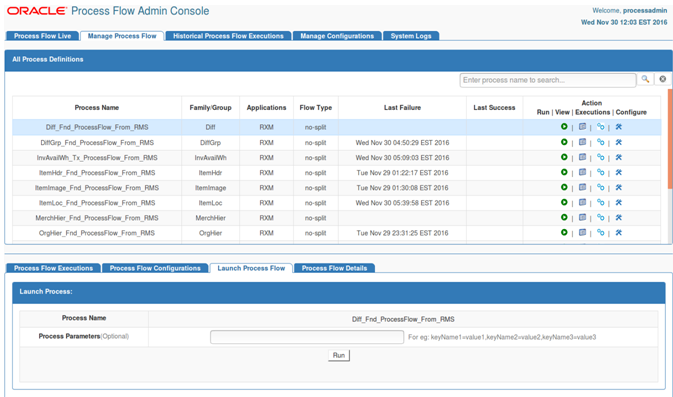
Task: View DiffGrp_Fnd_ProcessFlow_From_RMS definition icon
Action: click(582, 142)
